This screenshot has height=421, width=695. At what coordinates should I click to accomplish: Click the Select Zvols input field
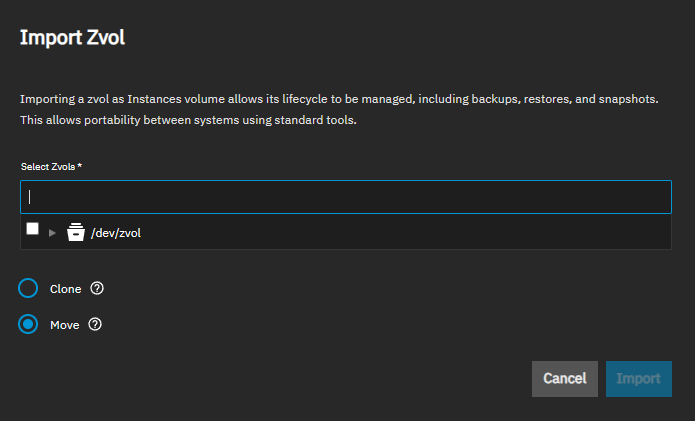[x=345, y=197]
